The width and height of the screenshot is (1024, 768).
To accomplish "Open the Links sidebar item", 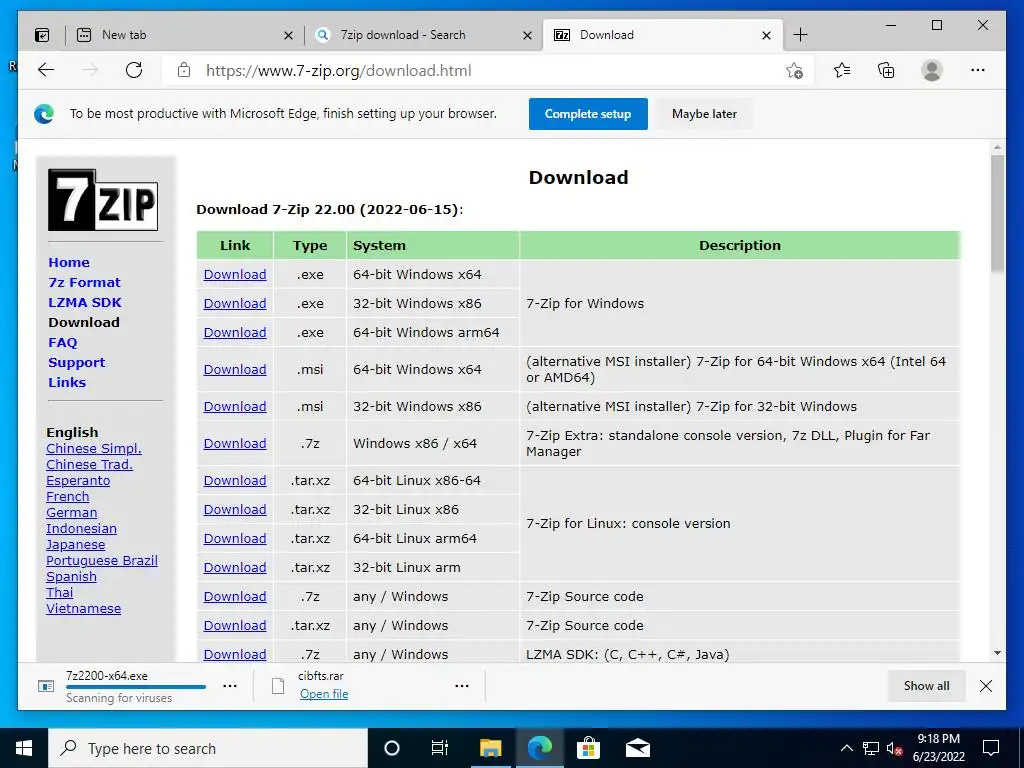I will tap(67, 383).
